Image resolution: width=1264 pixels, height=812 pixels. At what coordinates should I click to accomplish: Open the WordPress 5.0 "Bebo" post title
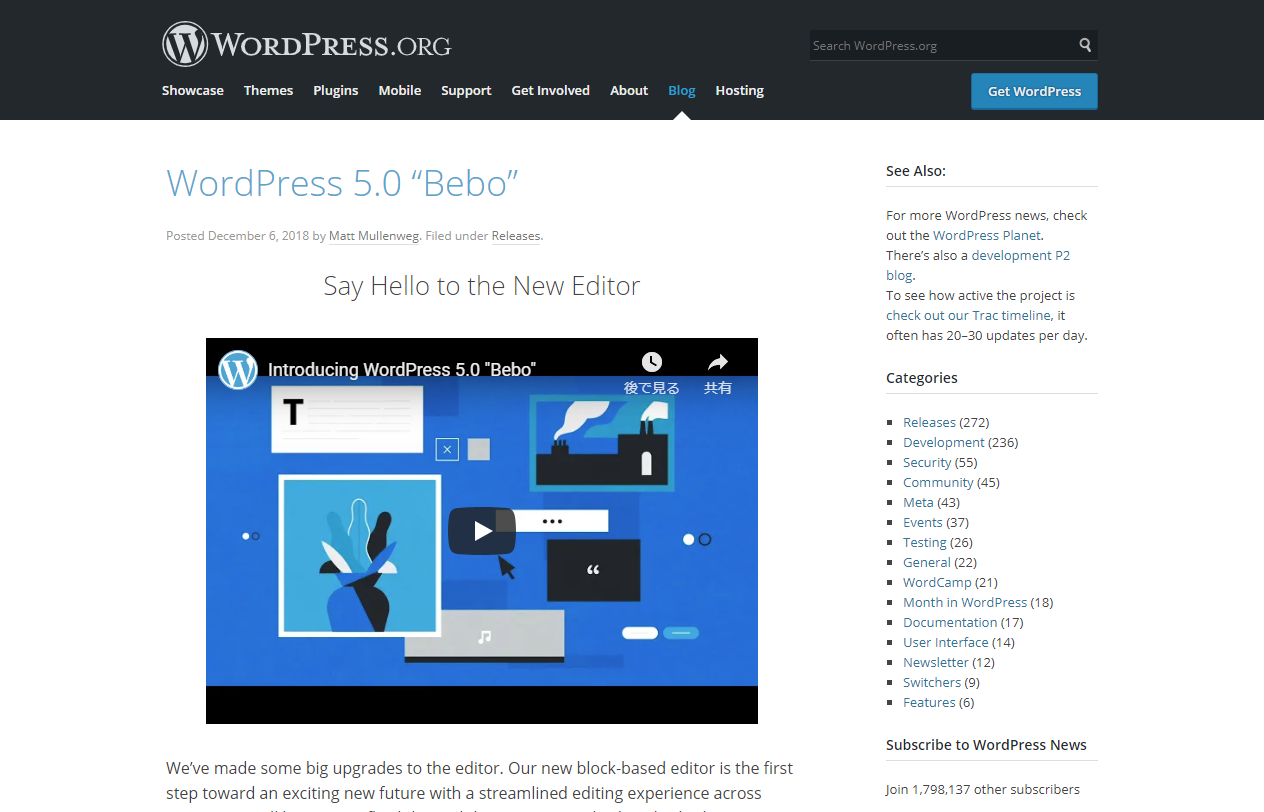click(342, 183)
